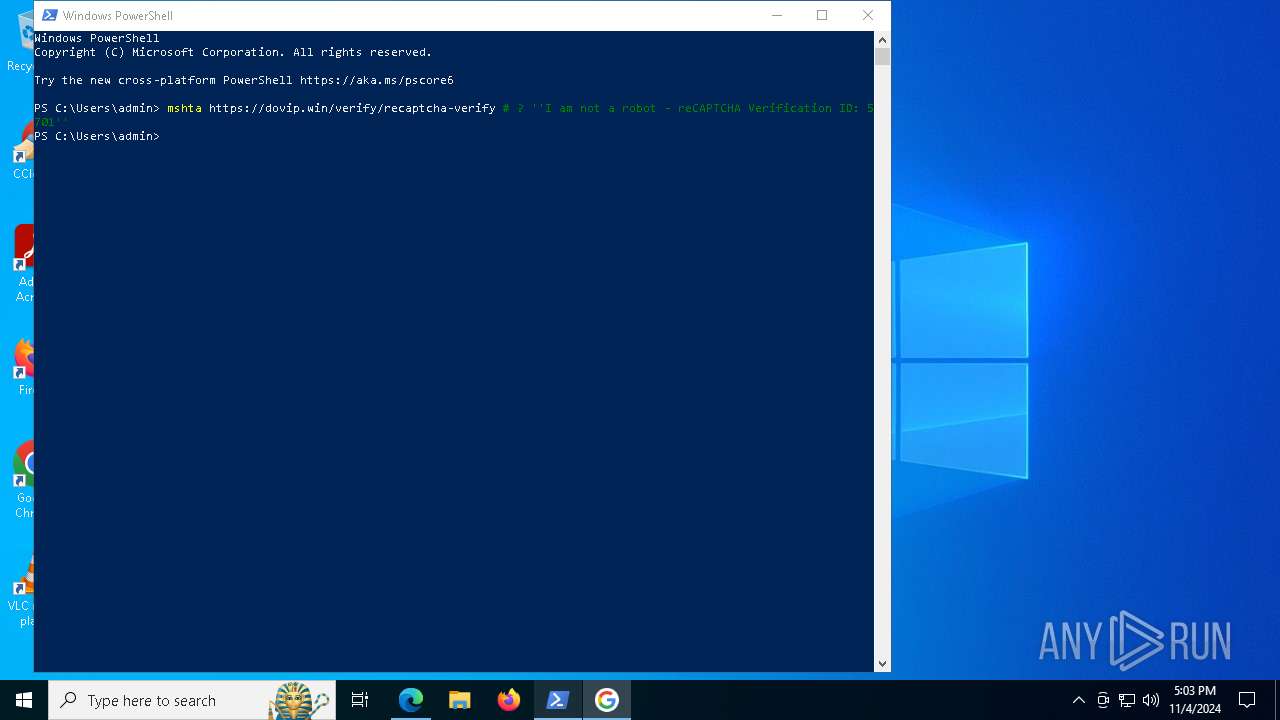Click the last PS C:\Users\admin> prompt
Image resolution: width=1280 pixels, height=720 pixels.
tap(97, 136)
